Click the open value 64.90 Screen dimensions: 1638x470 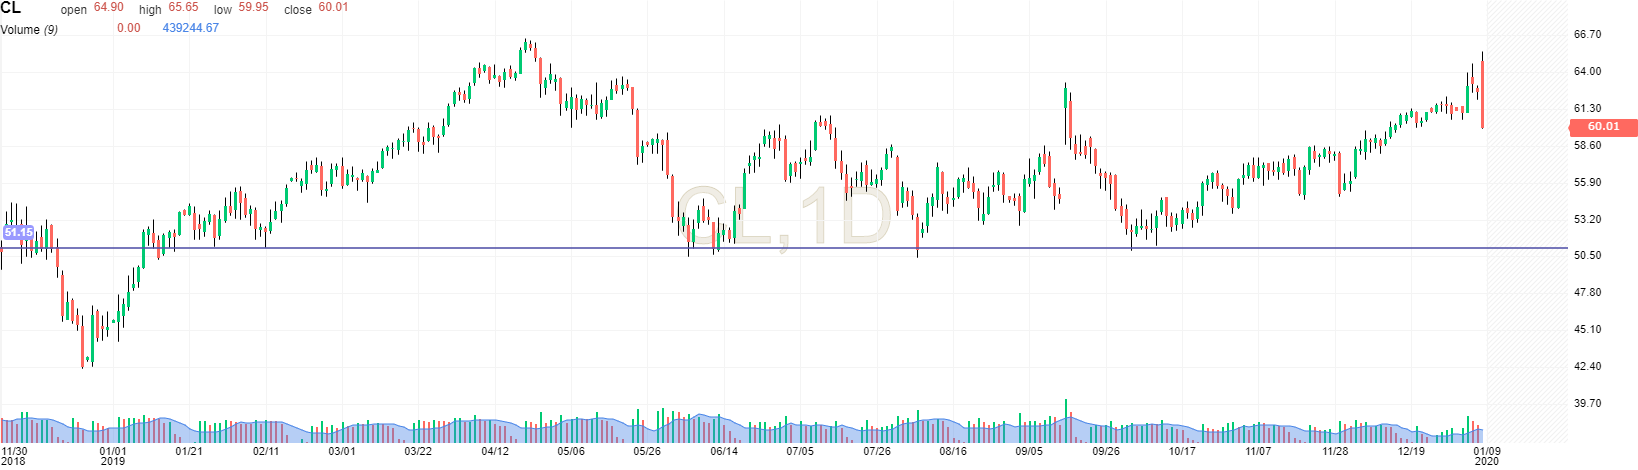[x=109, y=8]
